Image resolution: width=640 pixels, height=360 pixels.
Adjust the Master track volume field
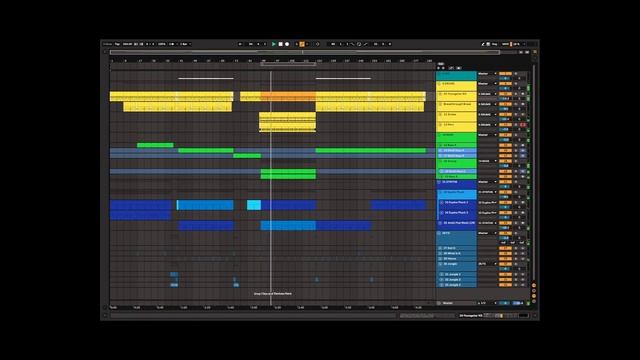pyautogui.click(x=504, y=303)
